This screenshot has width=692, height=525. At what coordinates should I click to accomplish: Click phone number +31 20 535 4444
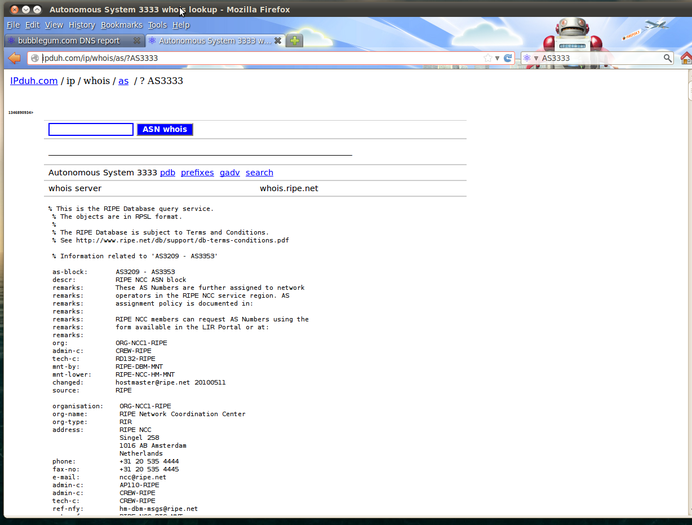(149, 461)
